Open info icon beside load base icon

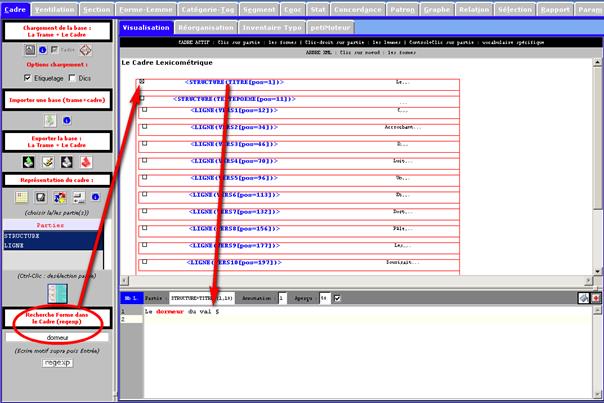click(x=43, y=50)
